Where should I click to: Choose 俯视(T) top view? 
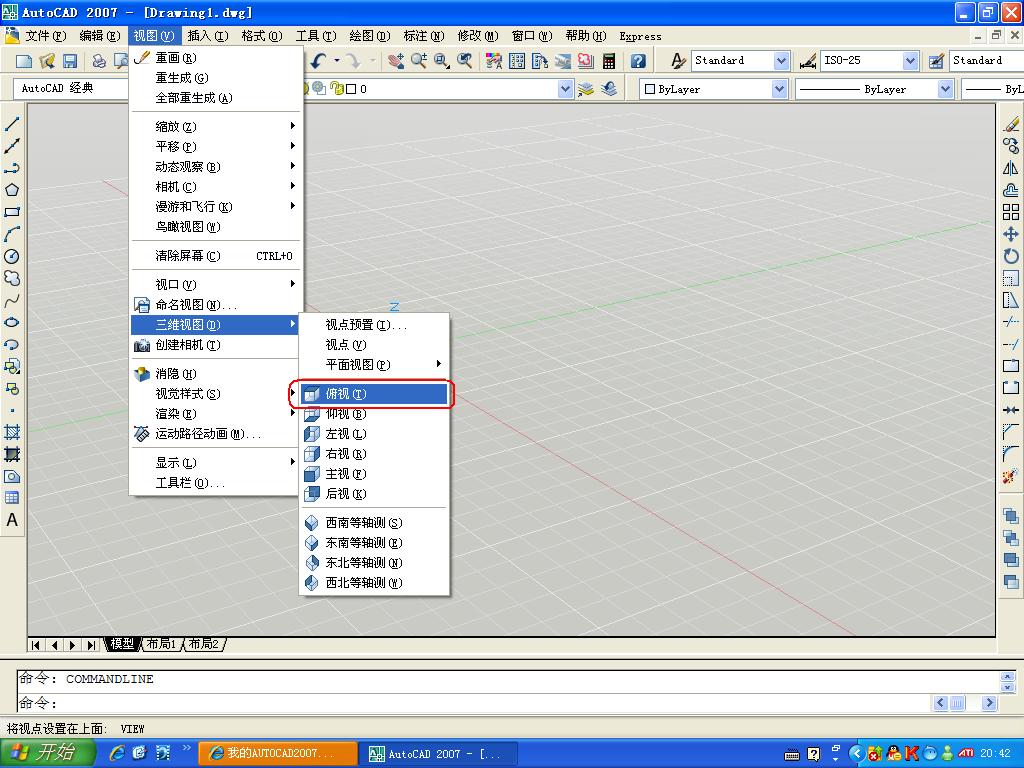point(374,394)
